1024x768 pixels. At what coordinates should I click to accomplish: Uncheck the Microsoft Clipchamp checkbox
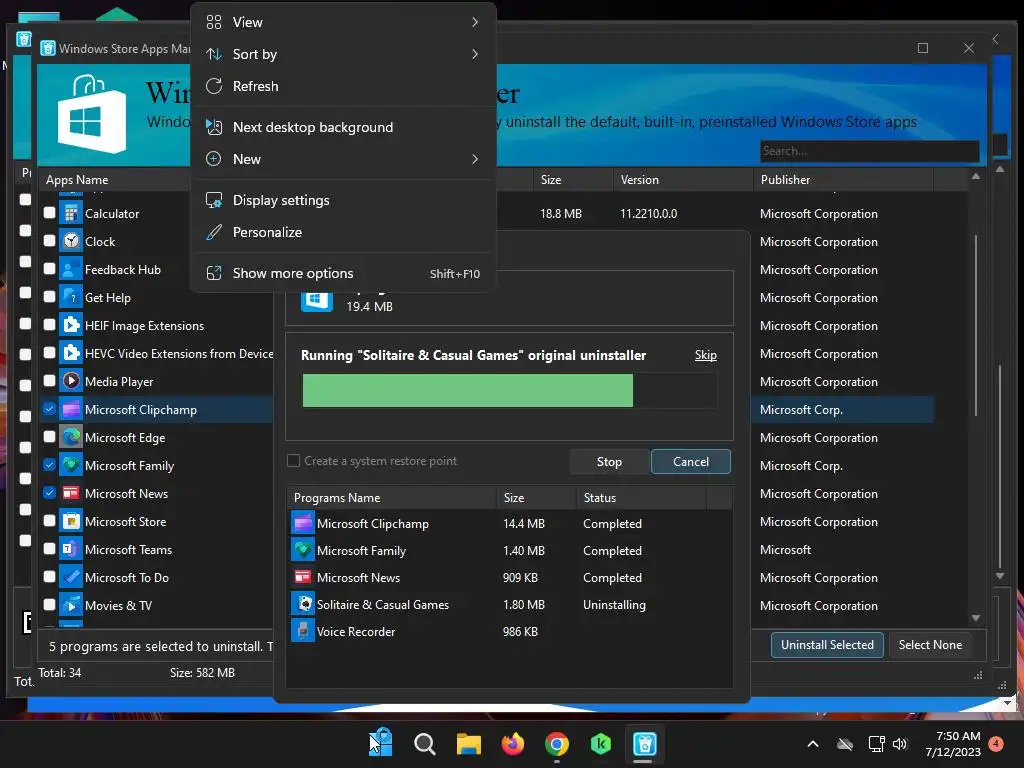pyautogui.click(x=49, y=409)
